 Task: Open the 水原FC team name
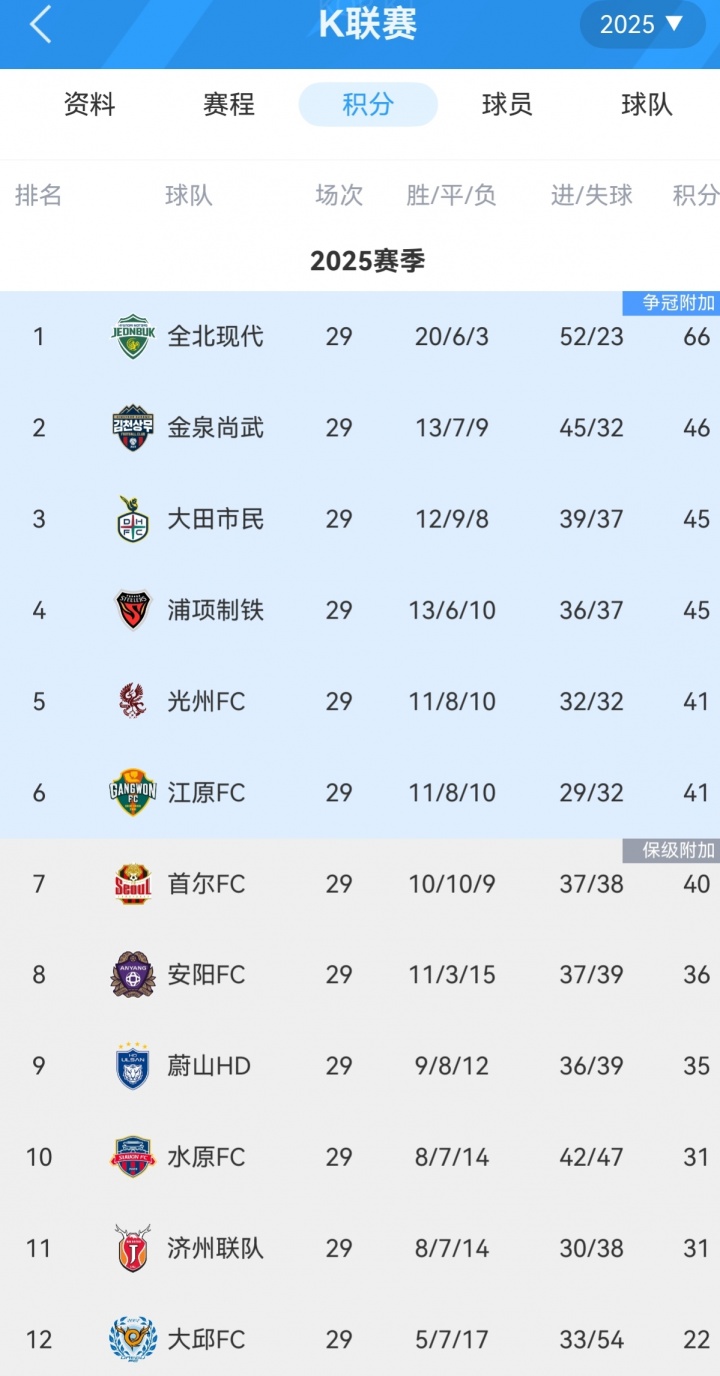(x=206, y=1157)
